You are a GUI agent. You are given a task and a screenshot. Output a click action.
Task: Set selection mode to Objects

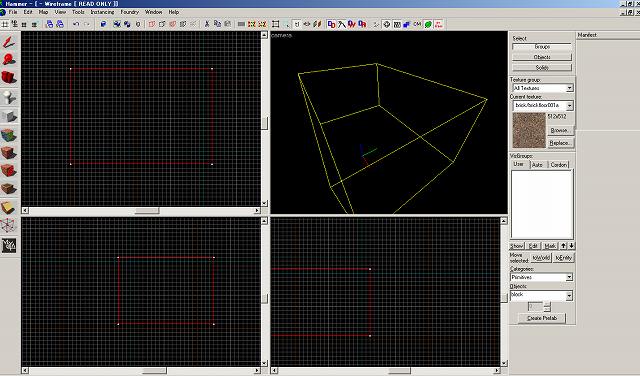coord(542,57)
